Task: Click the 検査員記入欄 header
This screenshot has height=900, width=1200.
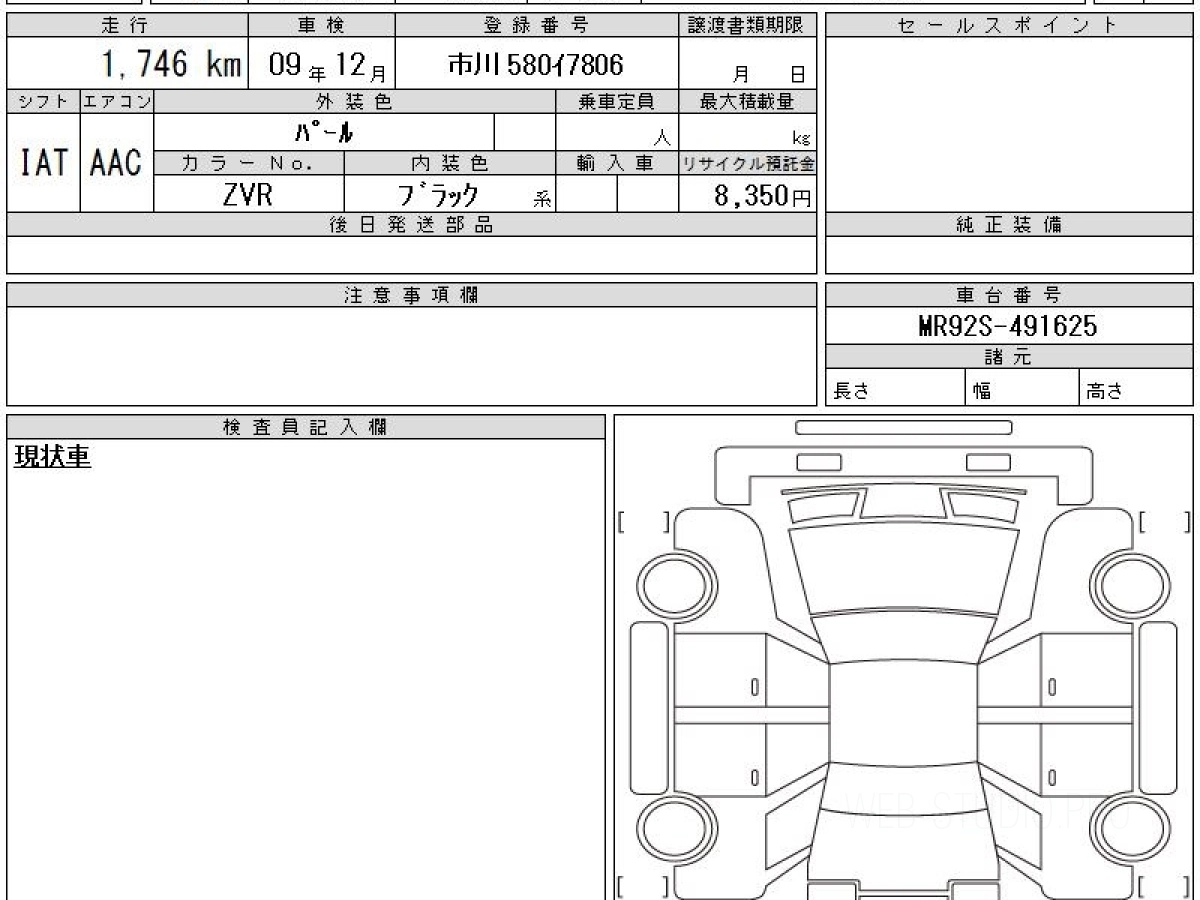Action: 306,426
